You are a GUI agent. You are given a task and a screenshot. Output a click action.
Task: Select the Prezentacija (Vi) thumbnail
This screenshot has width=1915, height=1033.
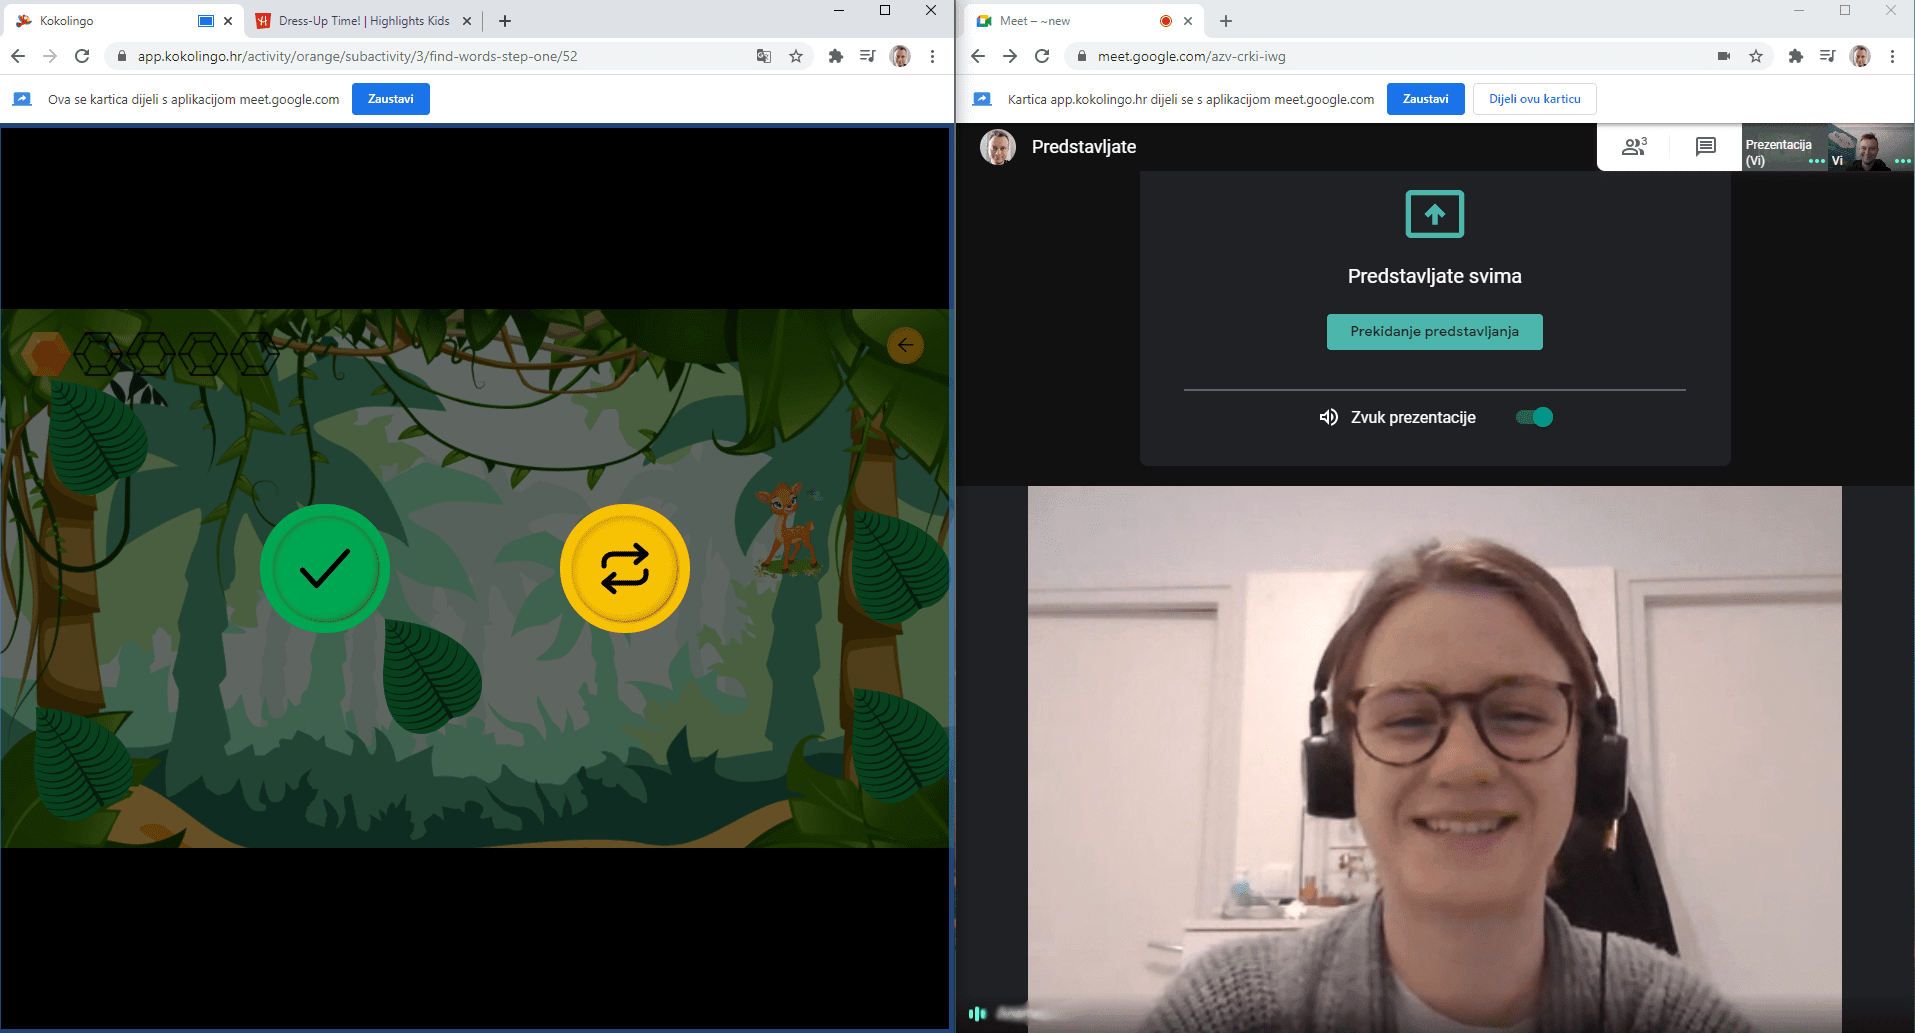click(1784, 147)
